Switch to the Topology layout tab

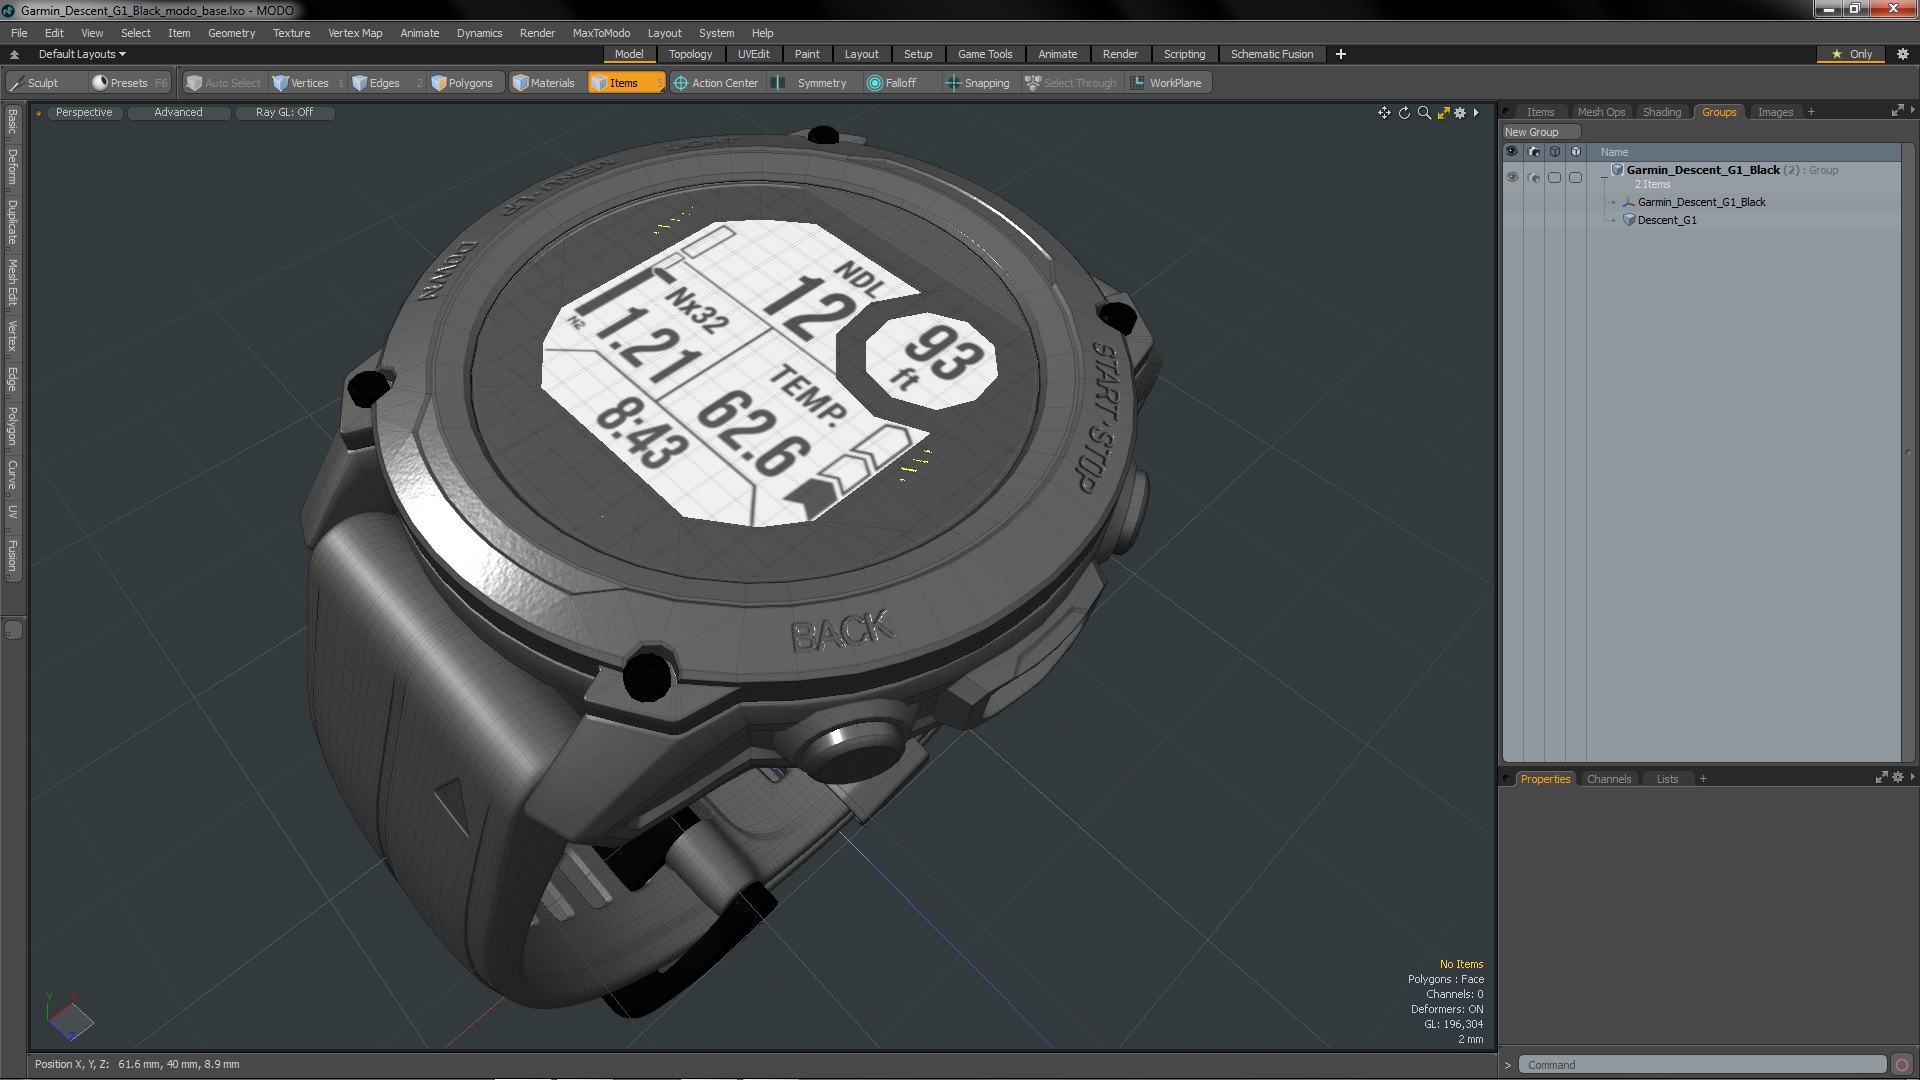point(690,54)
